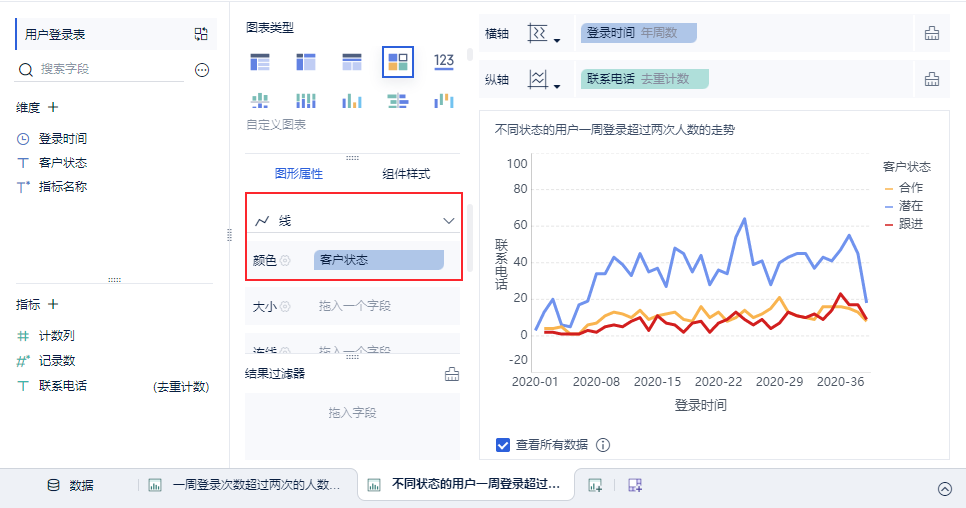Uncheck the 查看所有数据 checkbox
The width and height of the screenshot is (966, 508).
coord(503,445)
